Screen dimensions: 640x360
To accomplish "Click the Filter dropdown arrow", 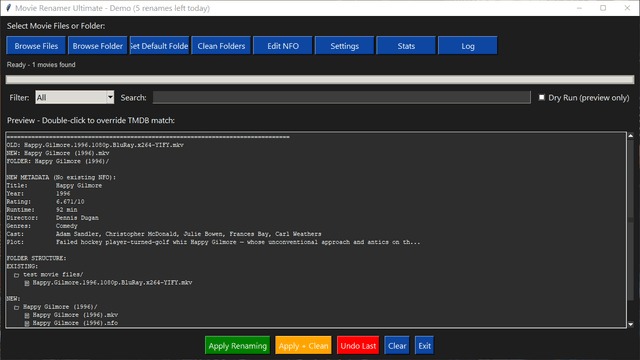I will point(110,97).
